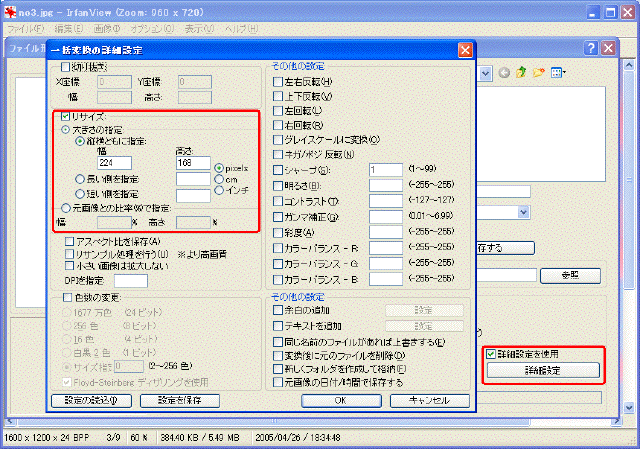Click the up-one-folder icon
This screenshot has width=640, height=449.
(521, 73)
